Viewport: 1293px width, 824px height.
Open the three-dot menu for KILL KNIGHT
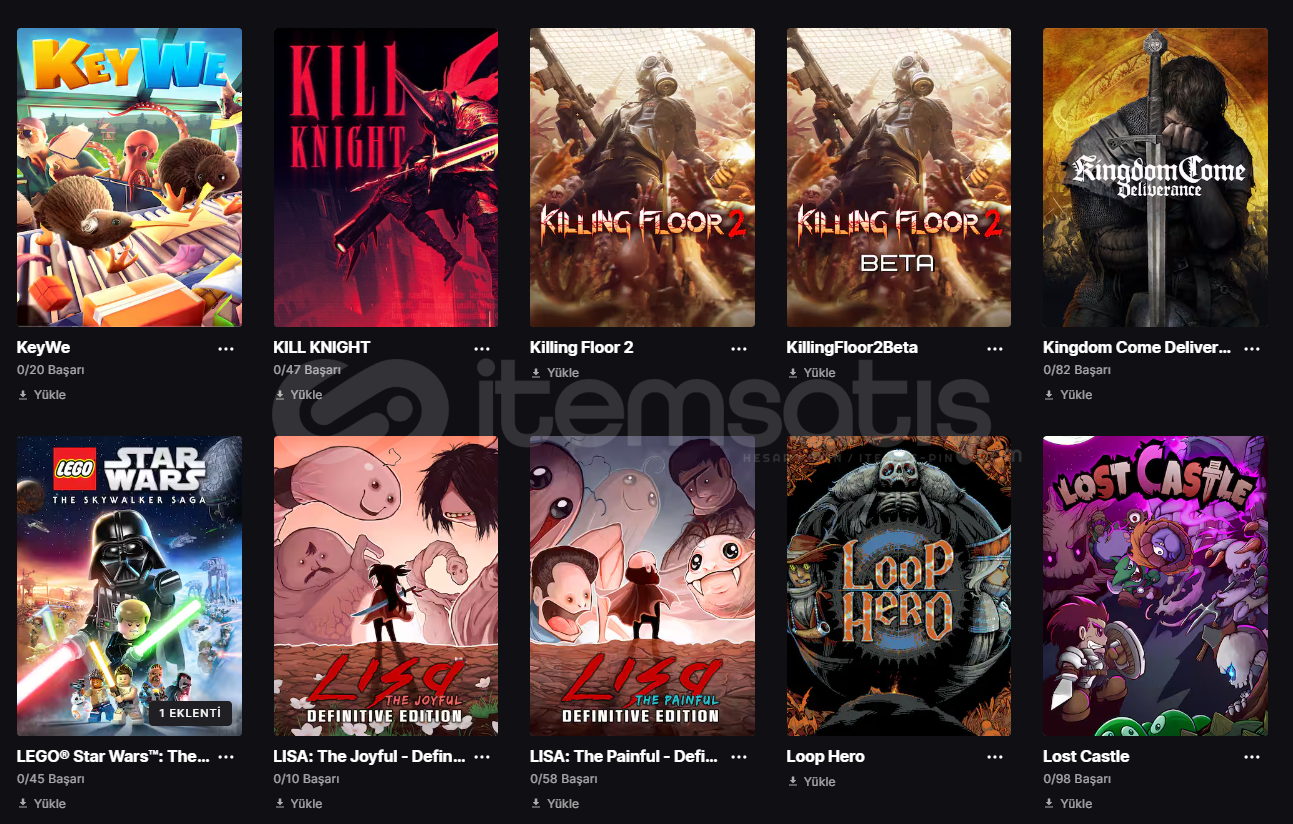tap(482, 348)
